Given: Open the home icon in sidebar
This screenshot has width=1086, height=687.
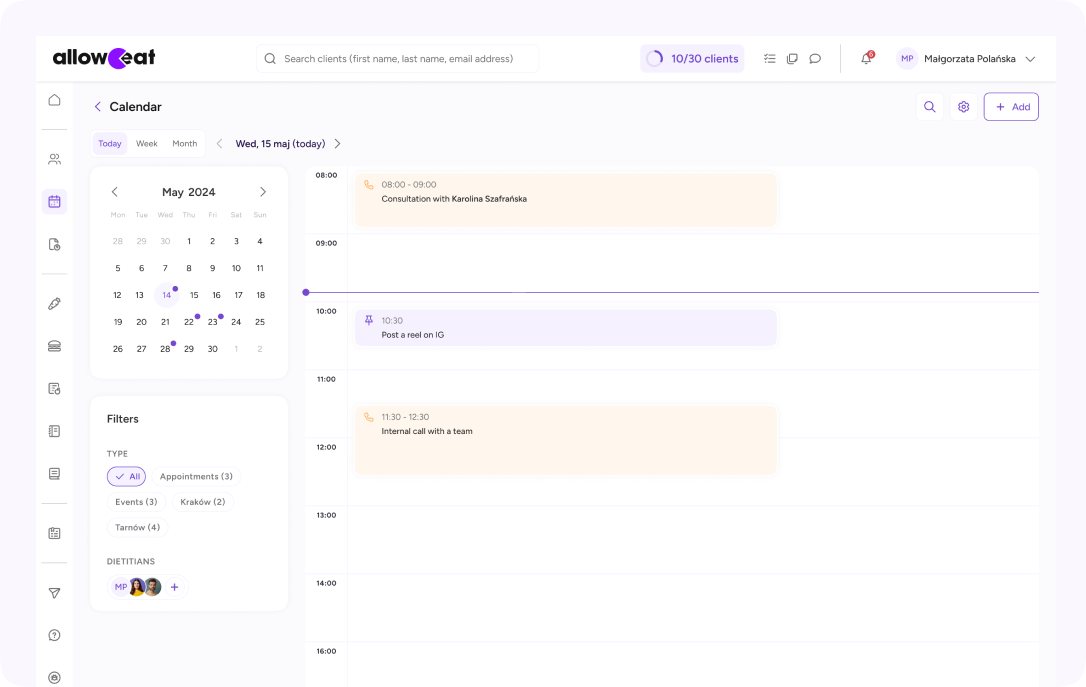Looking at the screenshot, I should (54, 100).
